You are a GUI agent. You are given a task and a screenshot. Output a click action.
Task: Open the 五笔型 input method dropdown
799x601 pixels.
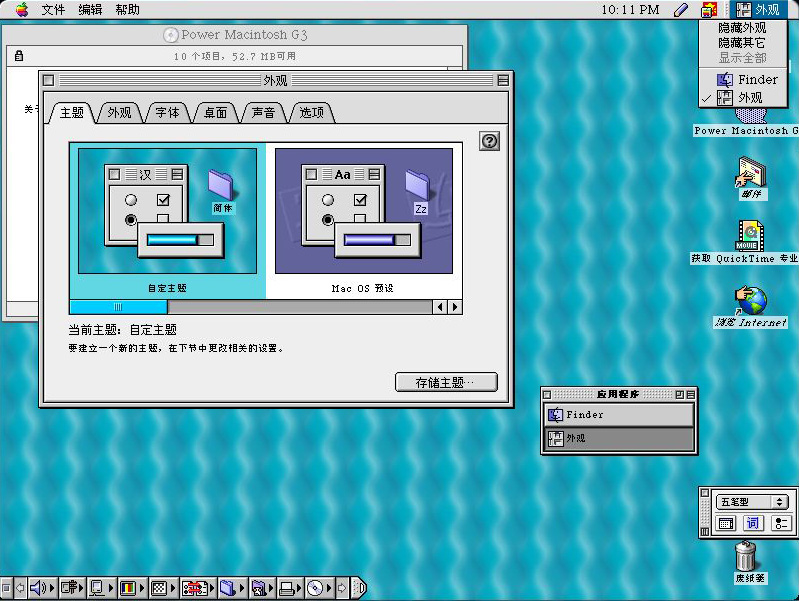(752, 501)
